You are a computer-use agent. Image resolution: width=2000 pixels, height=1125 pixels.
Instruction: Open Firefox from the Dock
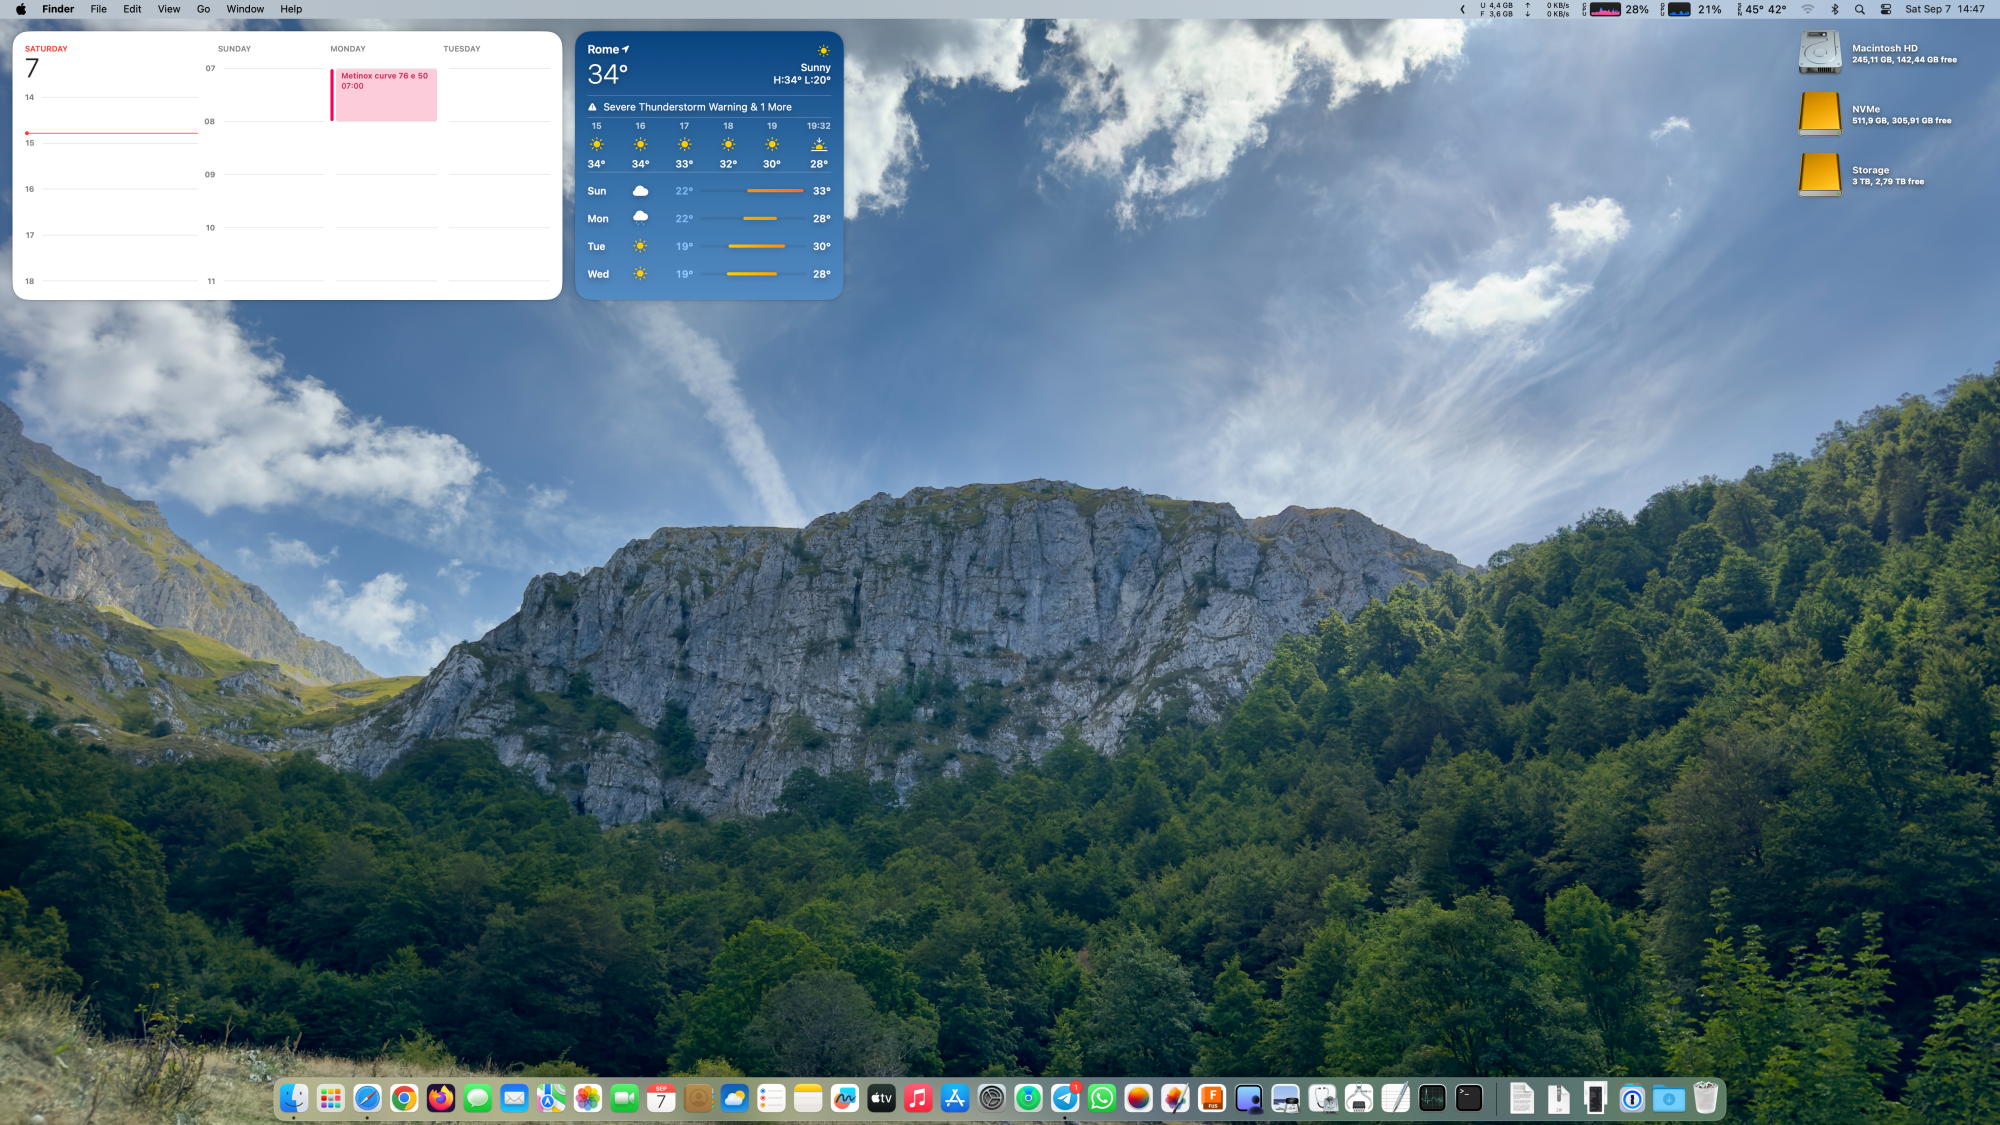click(x=441, y=1098)
